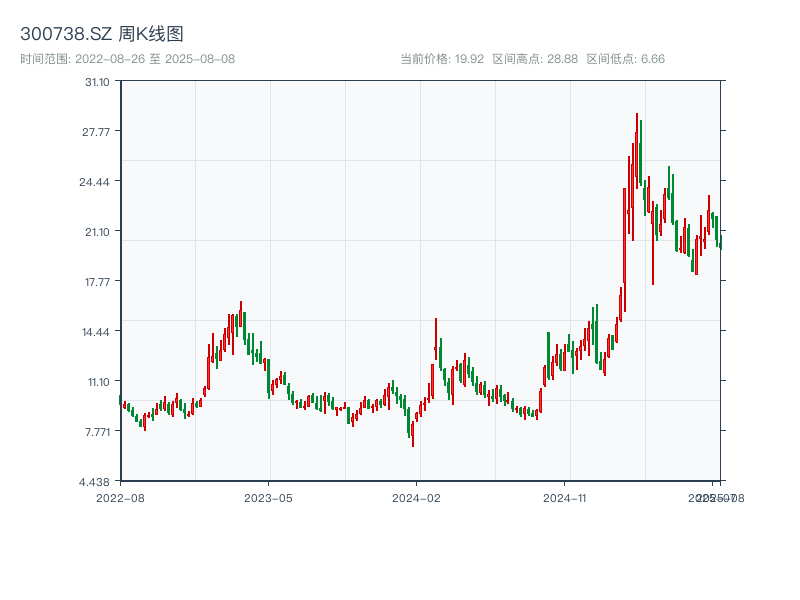Click the chart title 300738.SZ 周K线图
The height and width of the screenshot is (600, 800).
pos(102,34)
